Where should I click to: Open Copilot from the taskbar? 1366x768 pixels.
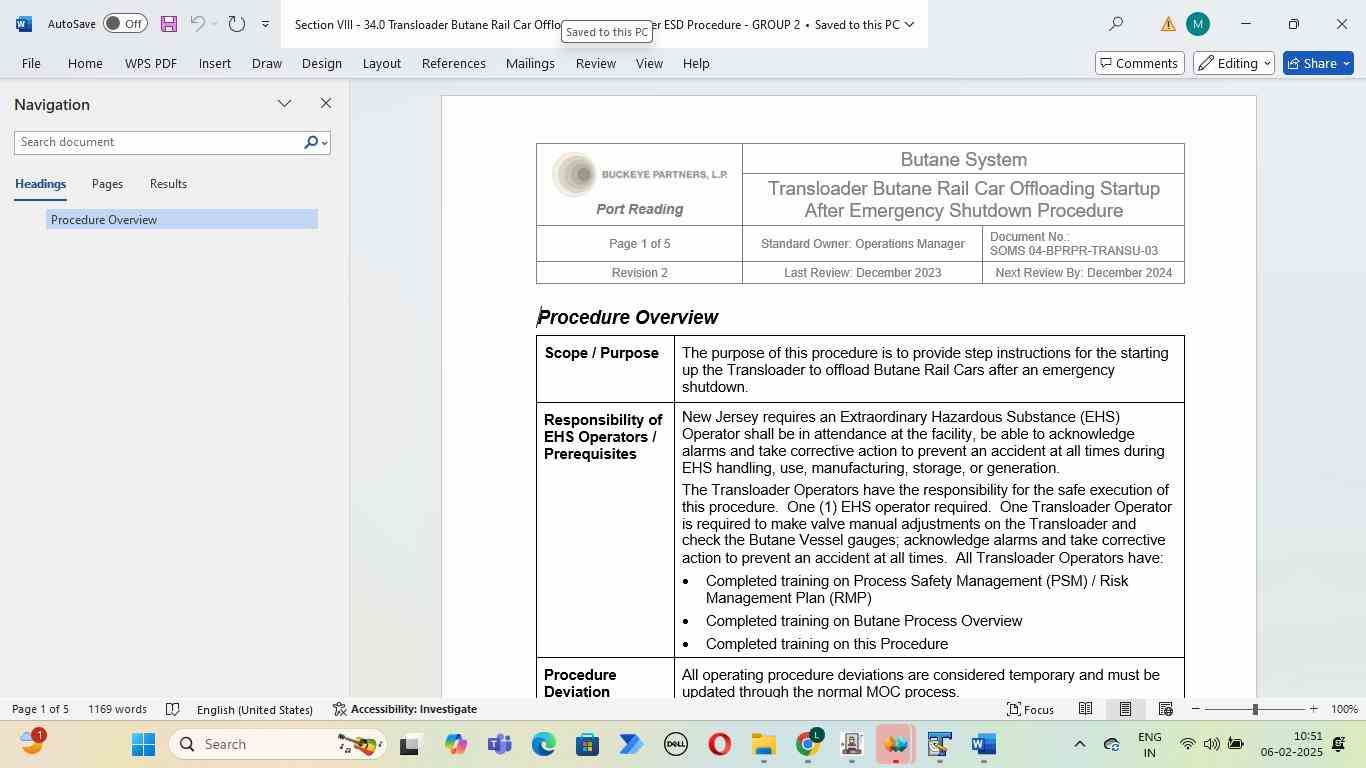coord(455,744)
